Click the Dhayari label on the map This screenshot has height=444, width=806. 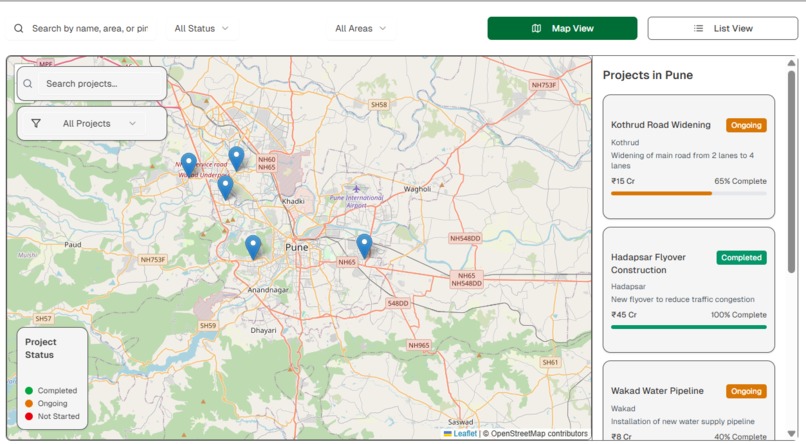pyautogui.click(x=263, y=330)
